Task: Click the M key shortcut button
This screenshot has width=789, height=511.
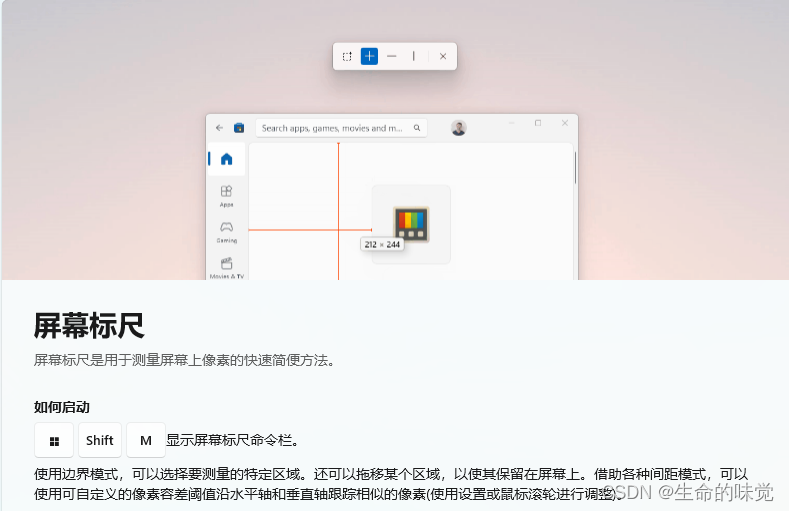Action: [146, 440]
